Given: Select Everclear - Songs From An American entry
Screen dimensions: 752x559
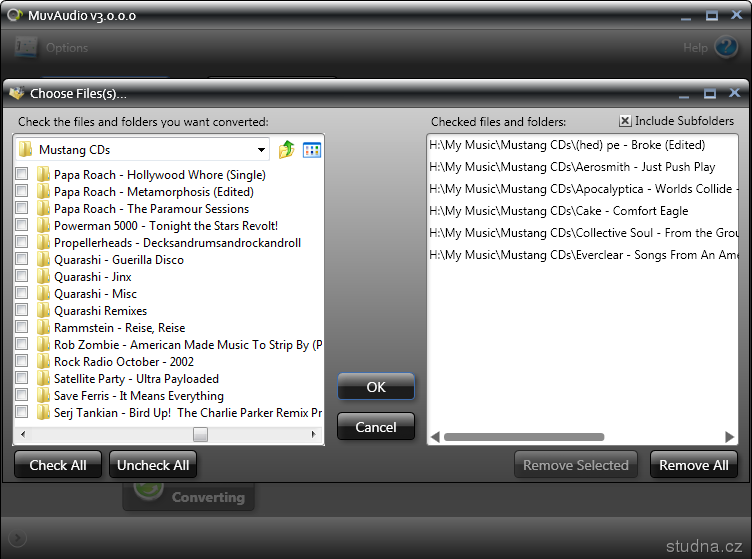Looking at the screenshot, I should coord(583,255).
